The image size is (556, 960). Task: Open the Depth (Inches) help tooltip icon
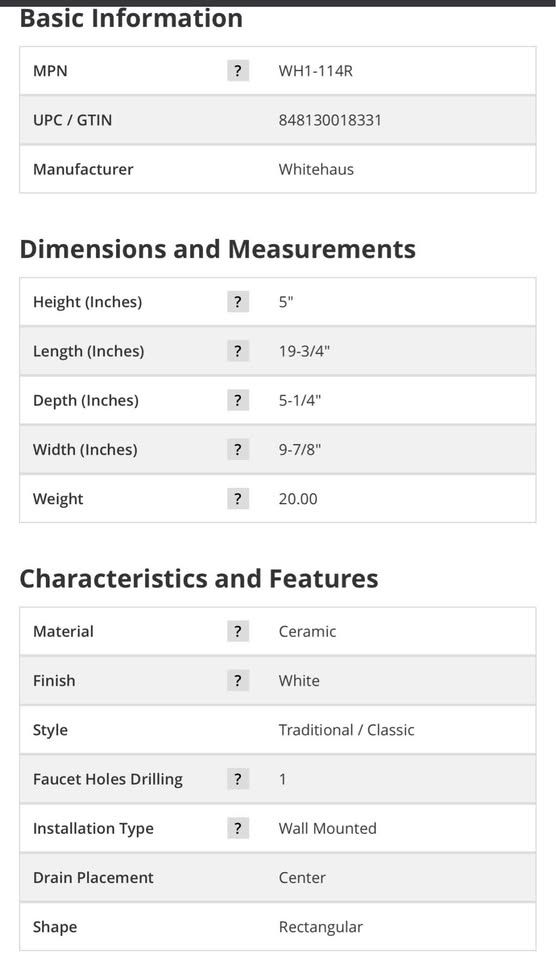coord(238,400)
